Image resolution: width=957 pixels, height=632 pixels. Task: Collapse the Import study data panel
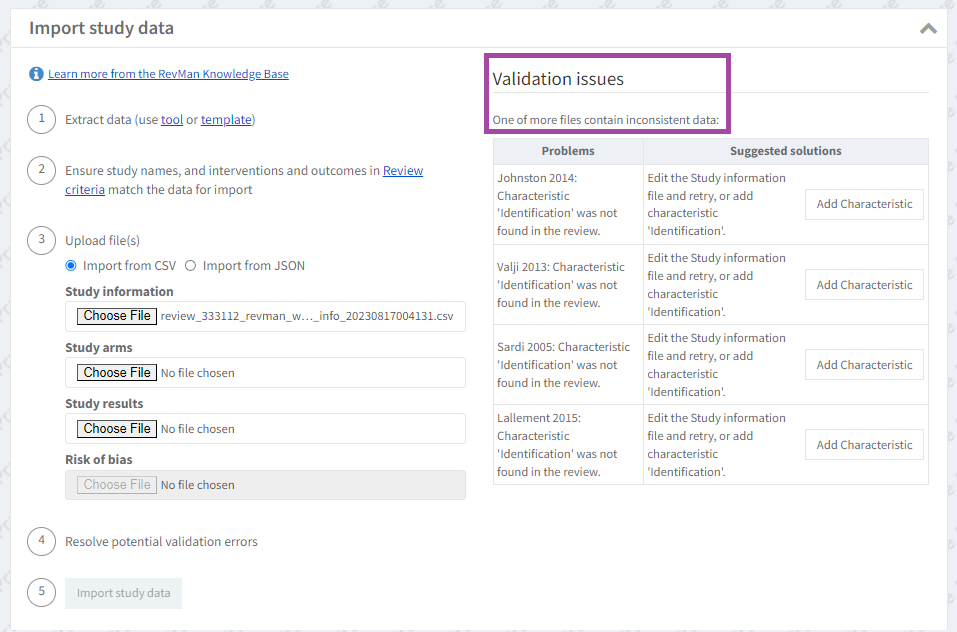[928, 28]
